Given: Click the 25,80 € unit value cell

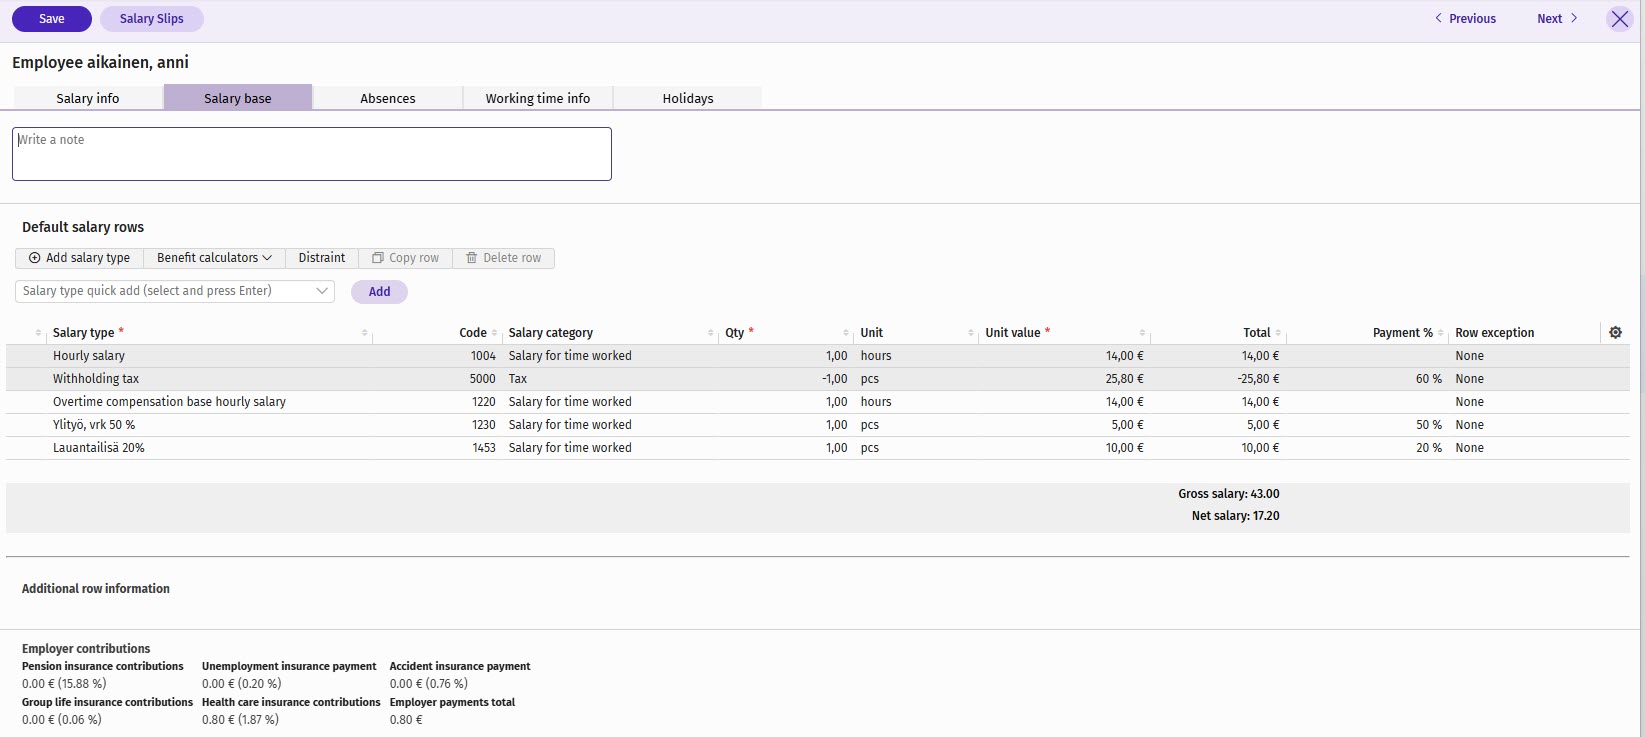Looking at the screenshot, I should point(1124,379).
